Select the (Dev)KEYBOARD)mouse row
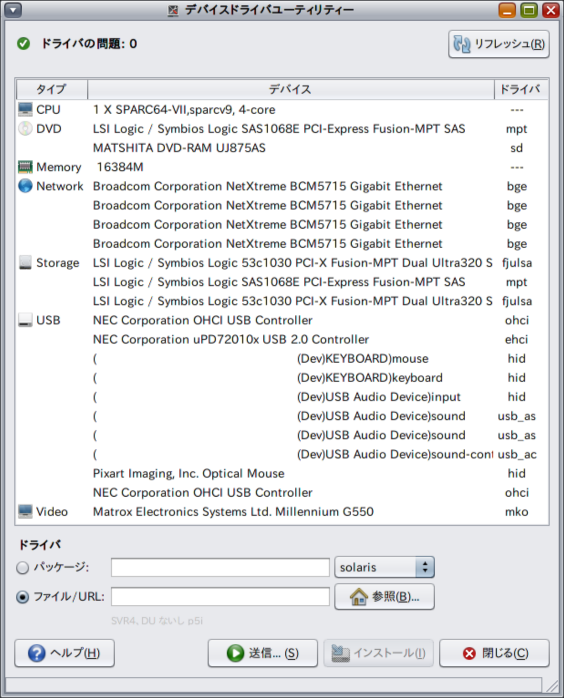The height and width of the screenshot is (698, 564). 282,358
